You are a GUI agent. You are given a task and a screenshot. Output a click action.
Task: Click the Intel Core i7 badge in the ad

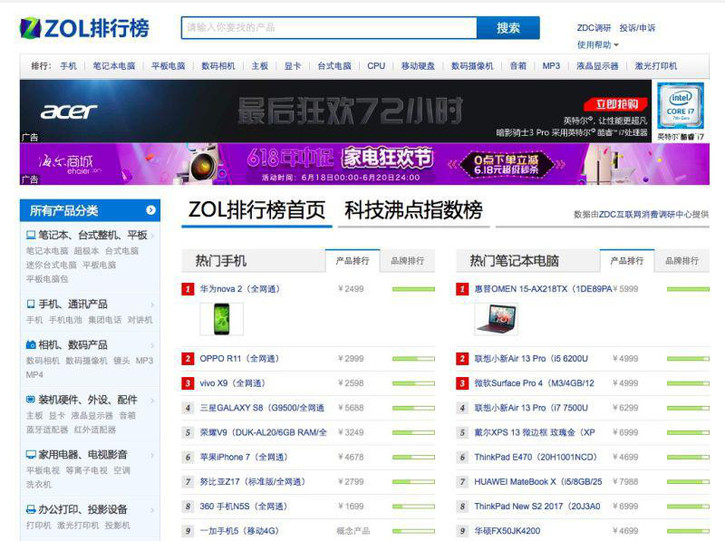[681, 105]
